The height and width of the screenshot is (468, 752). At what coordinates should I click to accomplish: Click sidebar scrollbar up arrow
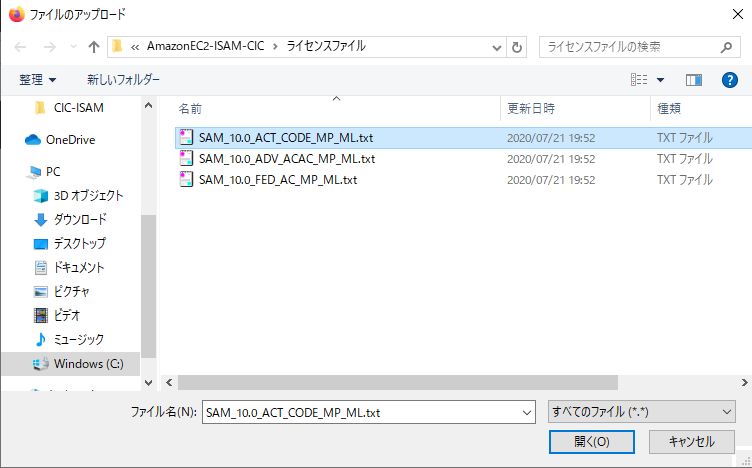(148, 105)
